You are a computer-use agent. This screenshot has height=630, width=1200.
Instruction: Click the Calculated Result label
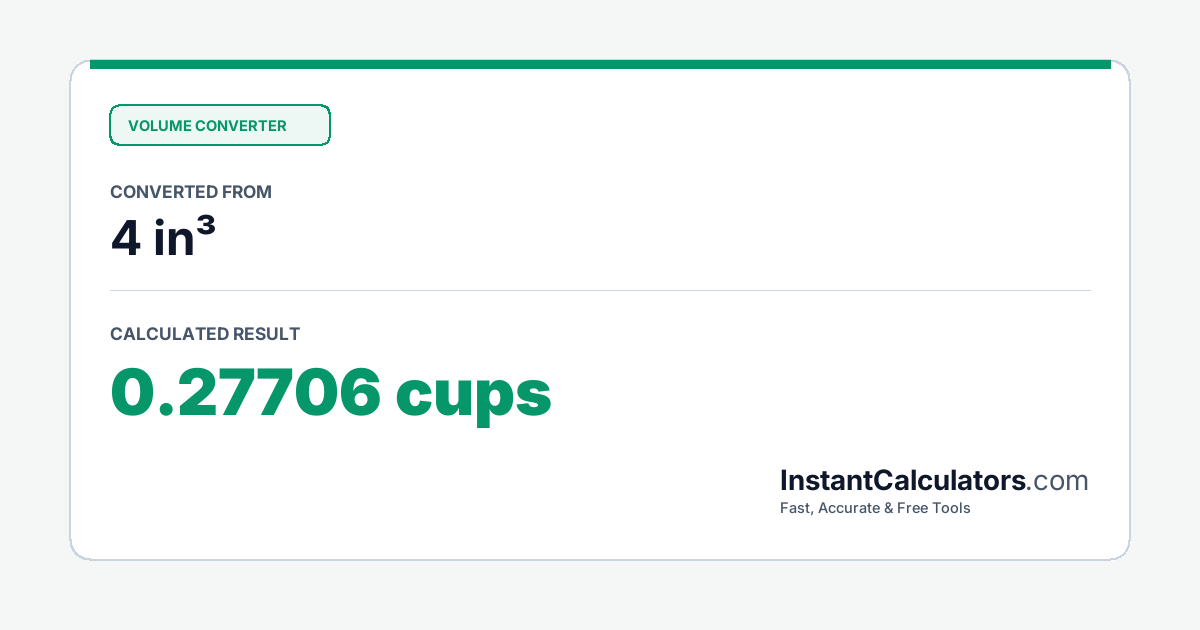coord(205,334)
